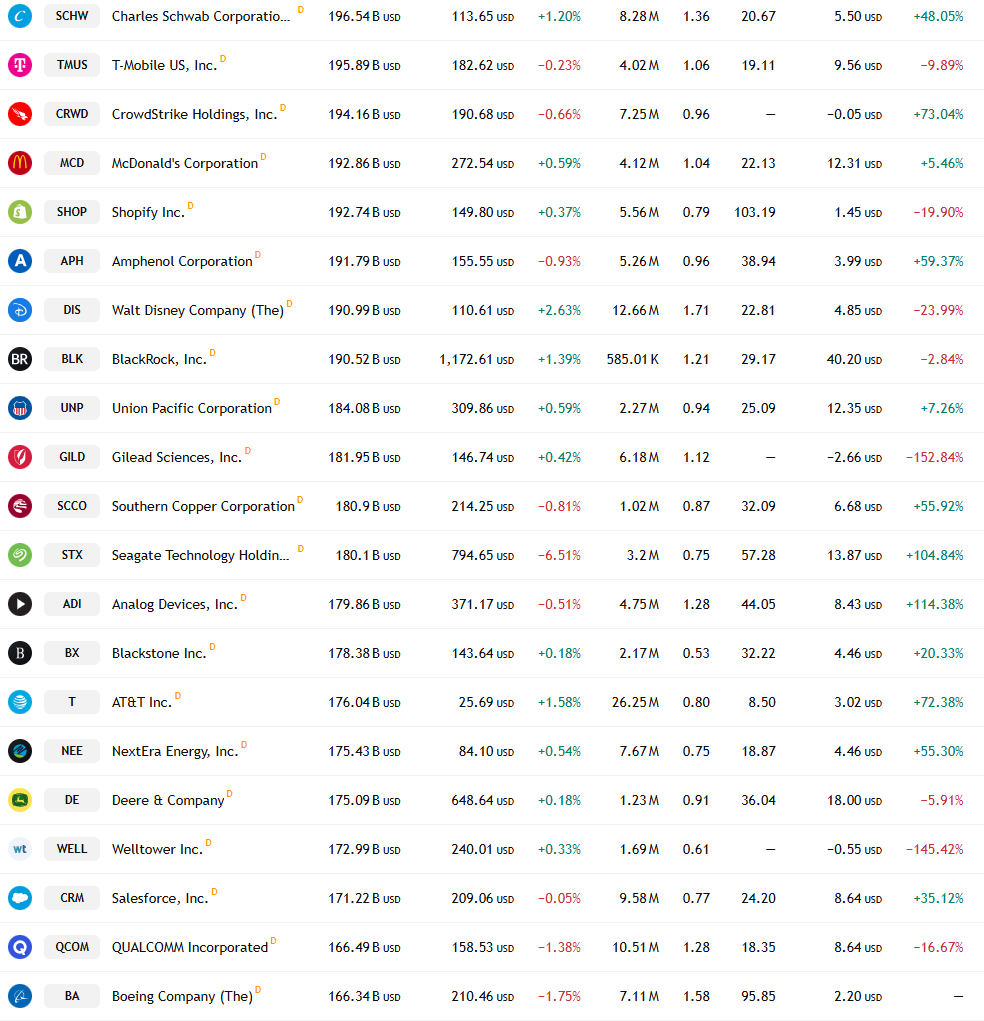
Task: Select the NEE ticker badge
Action: (72, 751)
